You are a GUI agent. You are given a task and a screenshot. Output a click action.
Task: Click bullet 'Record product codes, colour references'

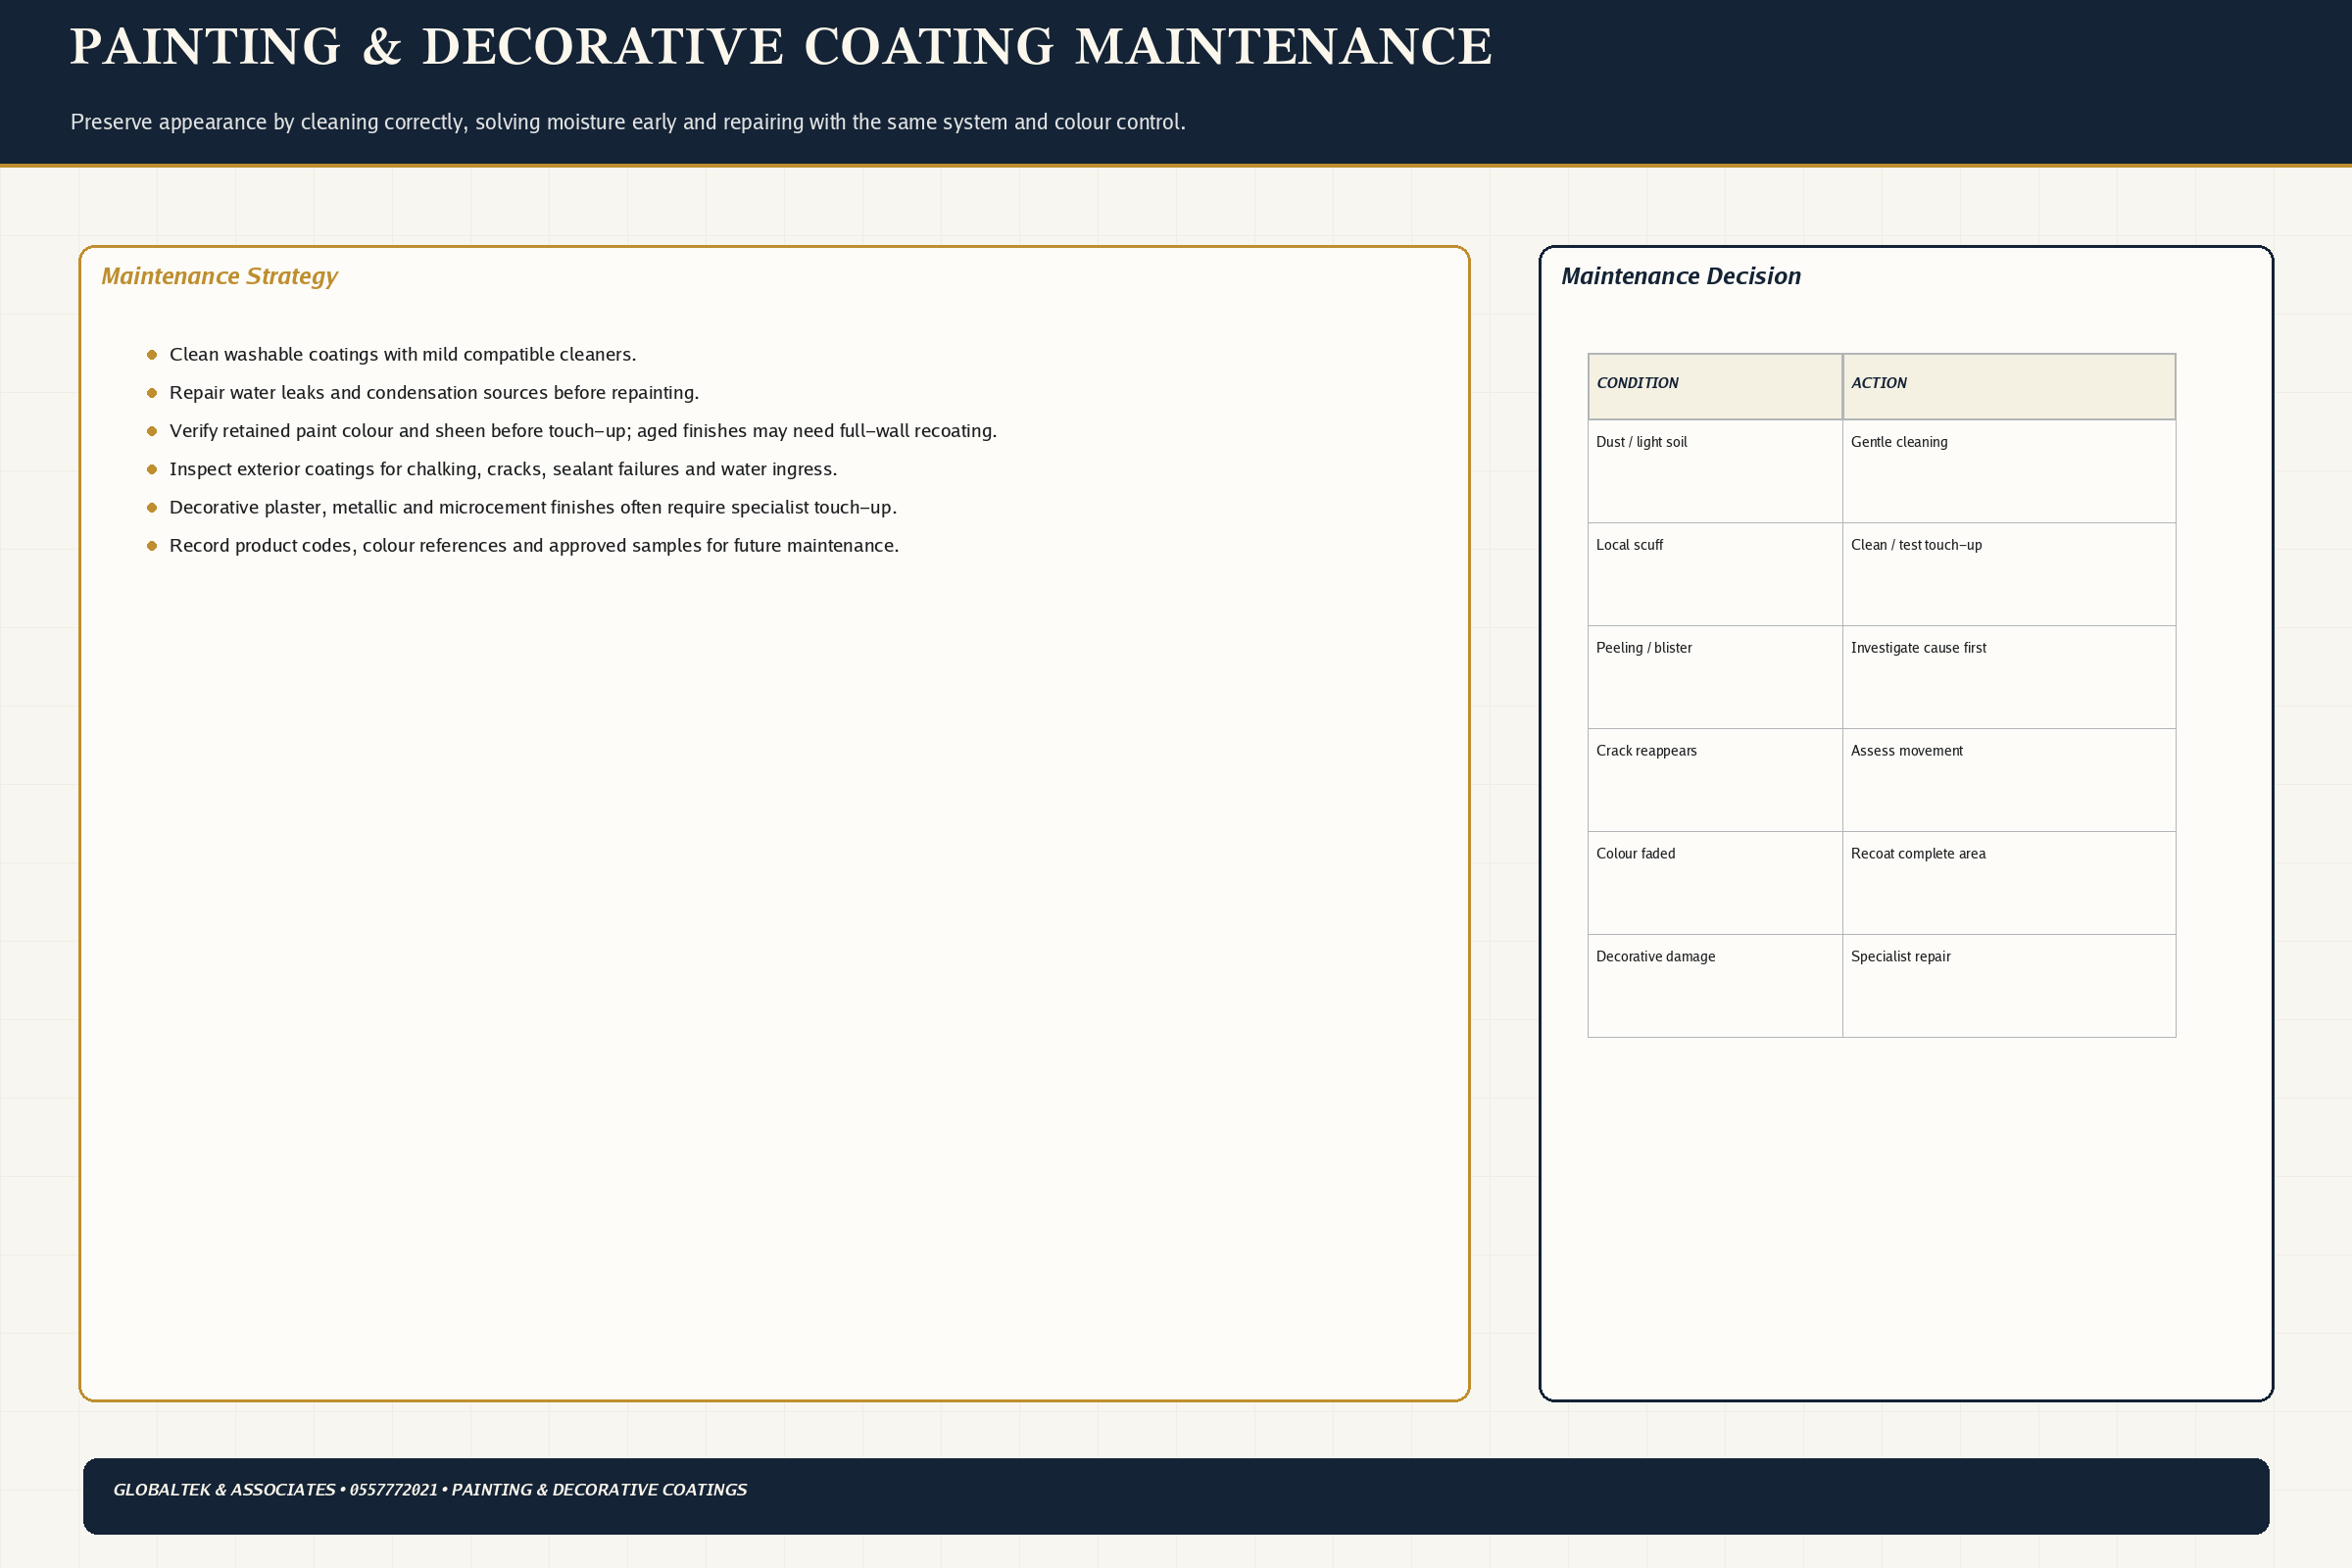click(534, 545)
